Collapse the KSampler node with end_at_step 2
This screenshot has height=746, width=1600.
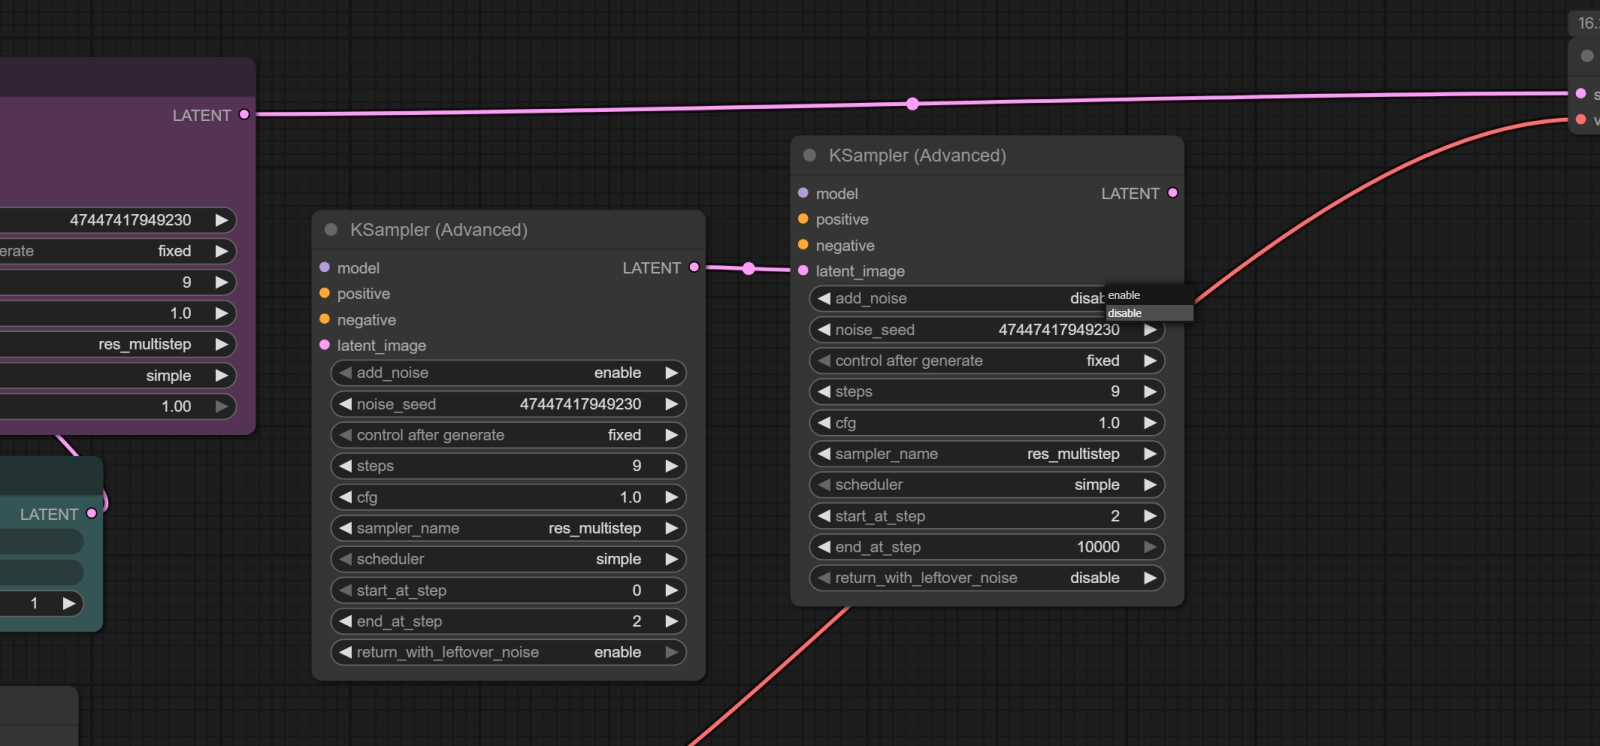[x=331, y=230]
